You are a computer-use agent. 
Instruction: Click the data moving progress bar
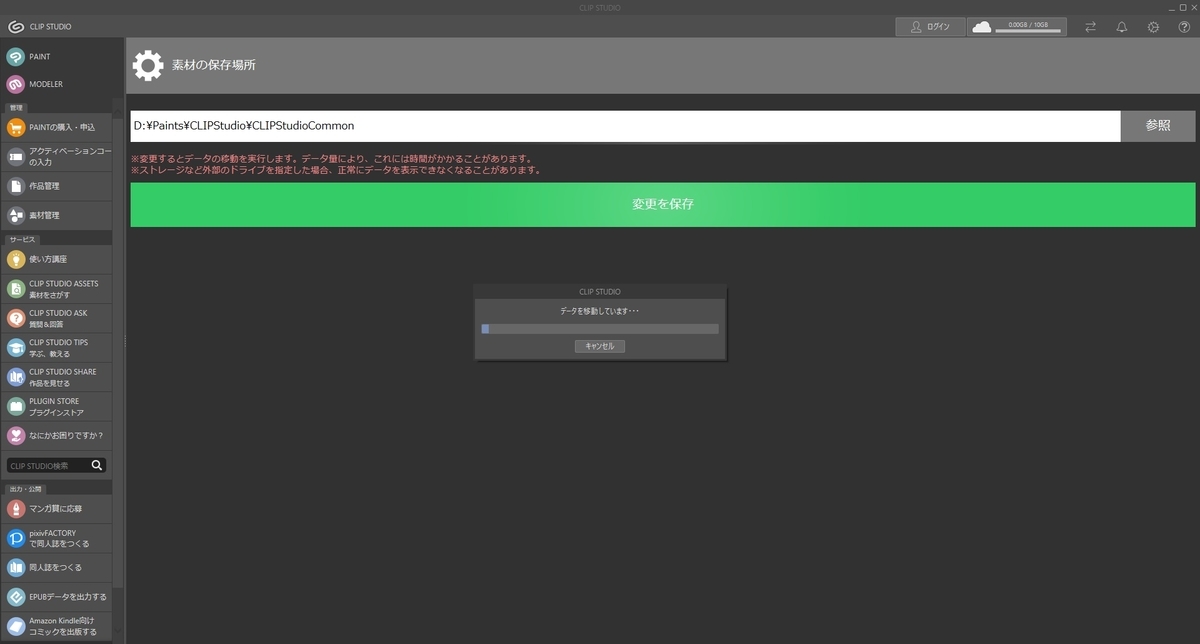(600, 328)
